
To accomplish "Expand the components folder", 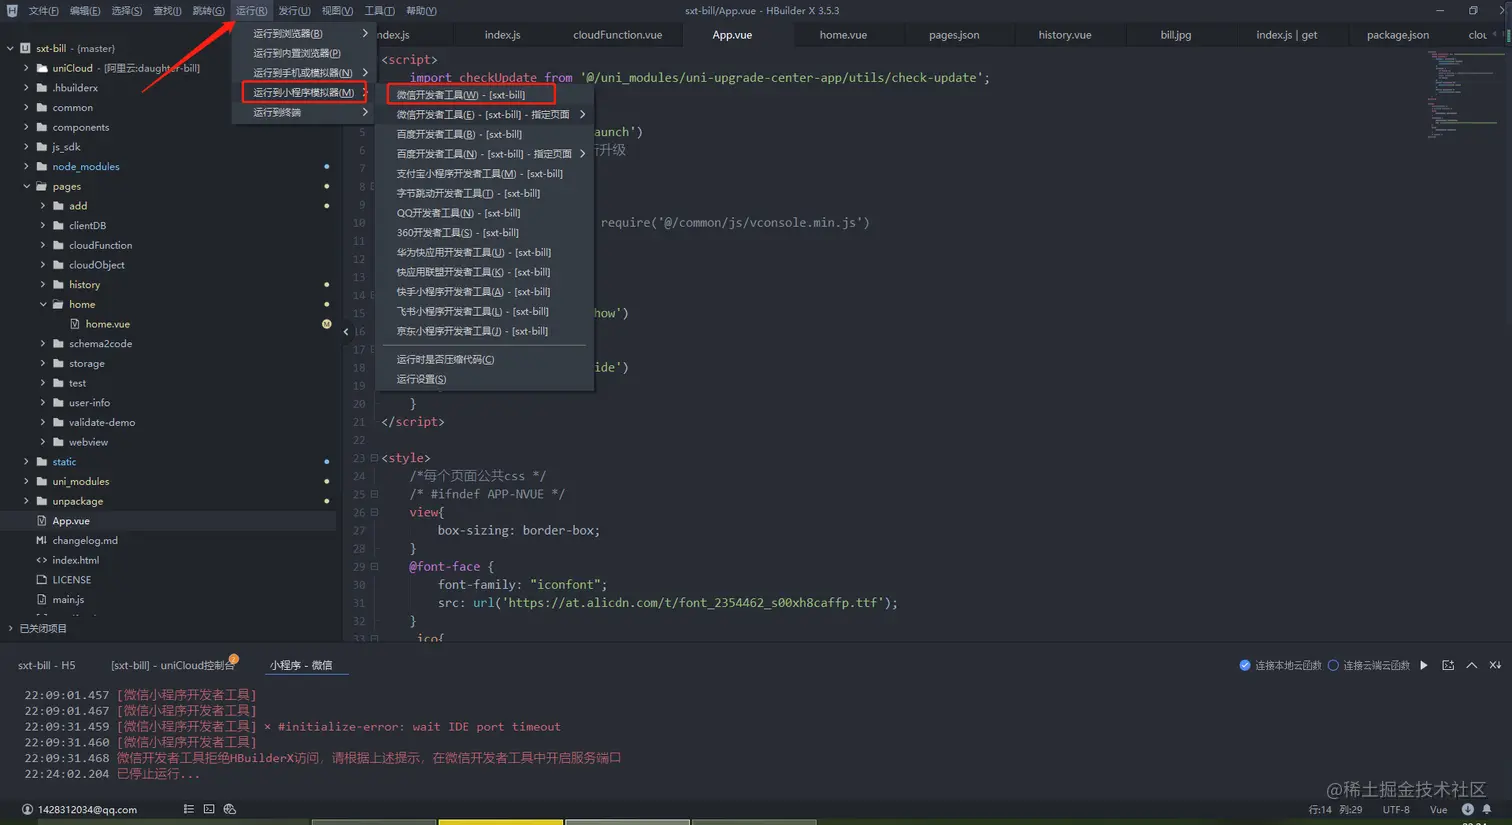I will pyautogui.click(x=27, y=128).
